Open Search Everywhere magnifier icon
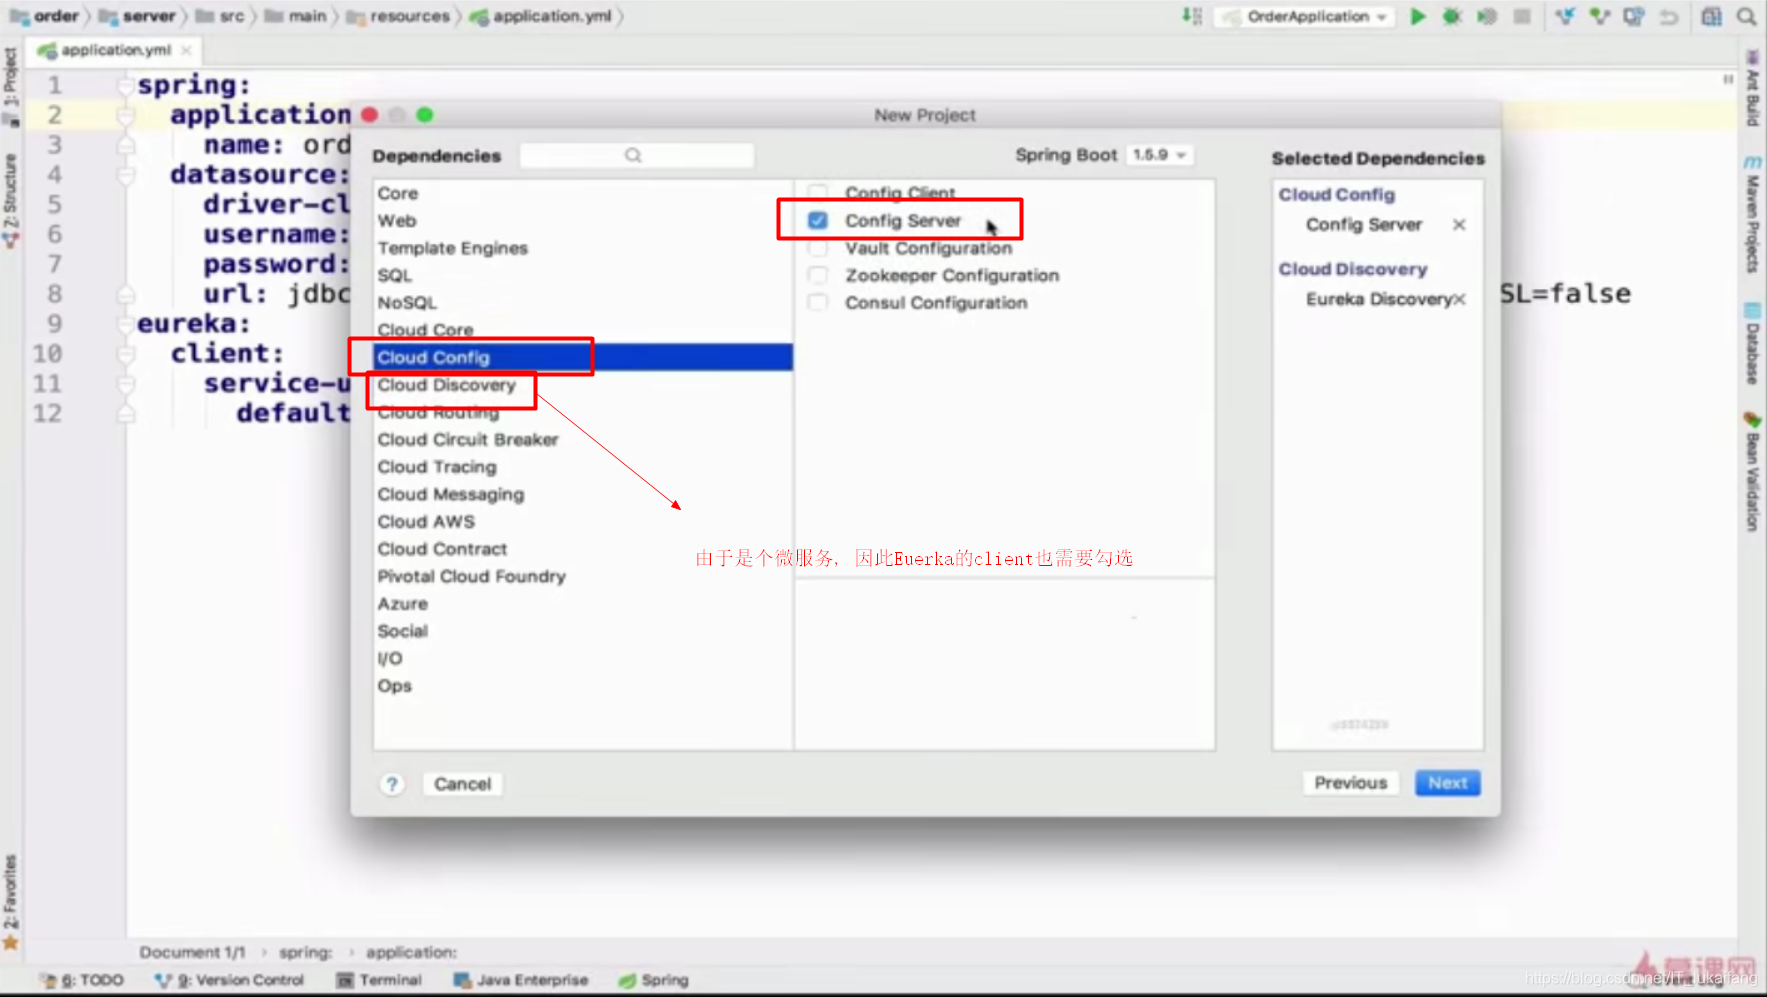Screen dimensions: 1767x997 (x=1746, y=16)
